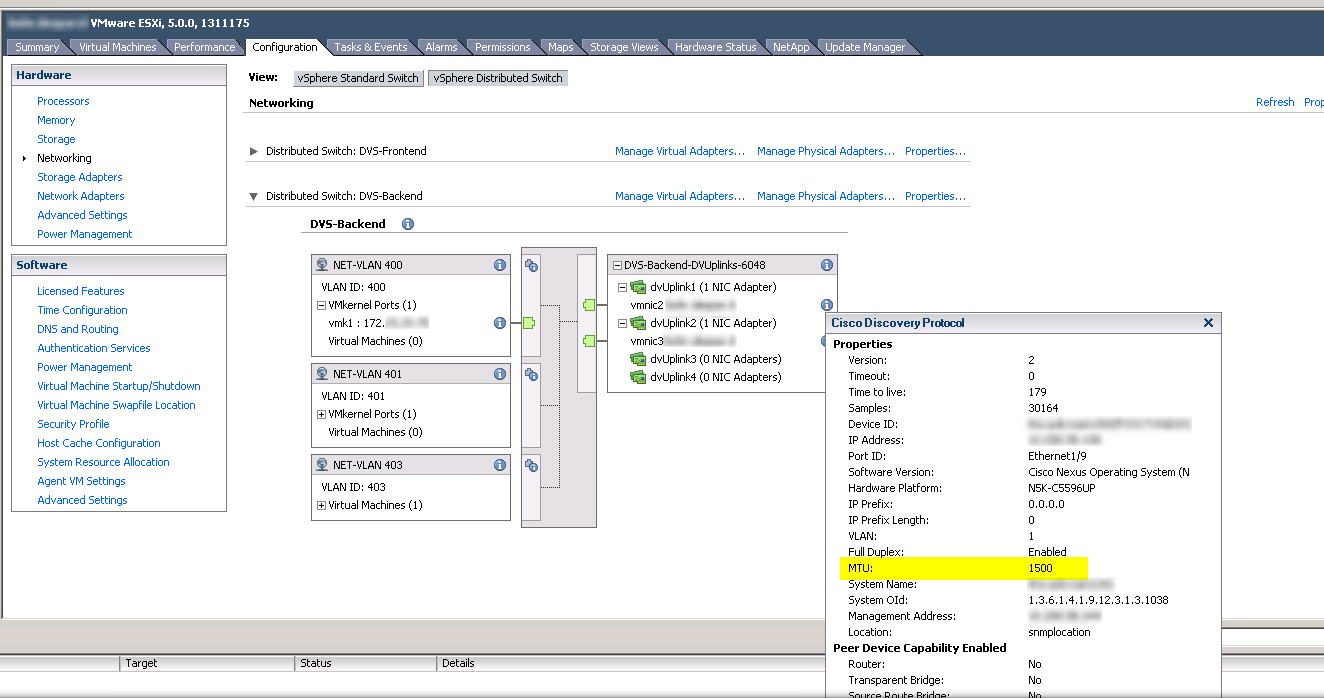Open Network Adapters in Hardware list

81,196
